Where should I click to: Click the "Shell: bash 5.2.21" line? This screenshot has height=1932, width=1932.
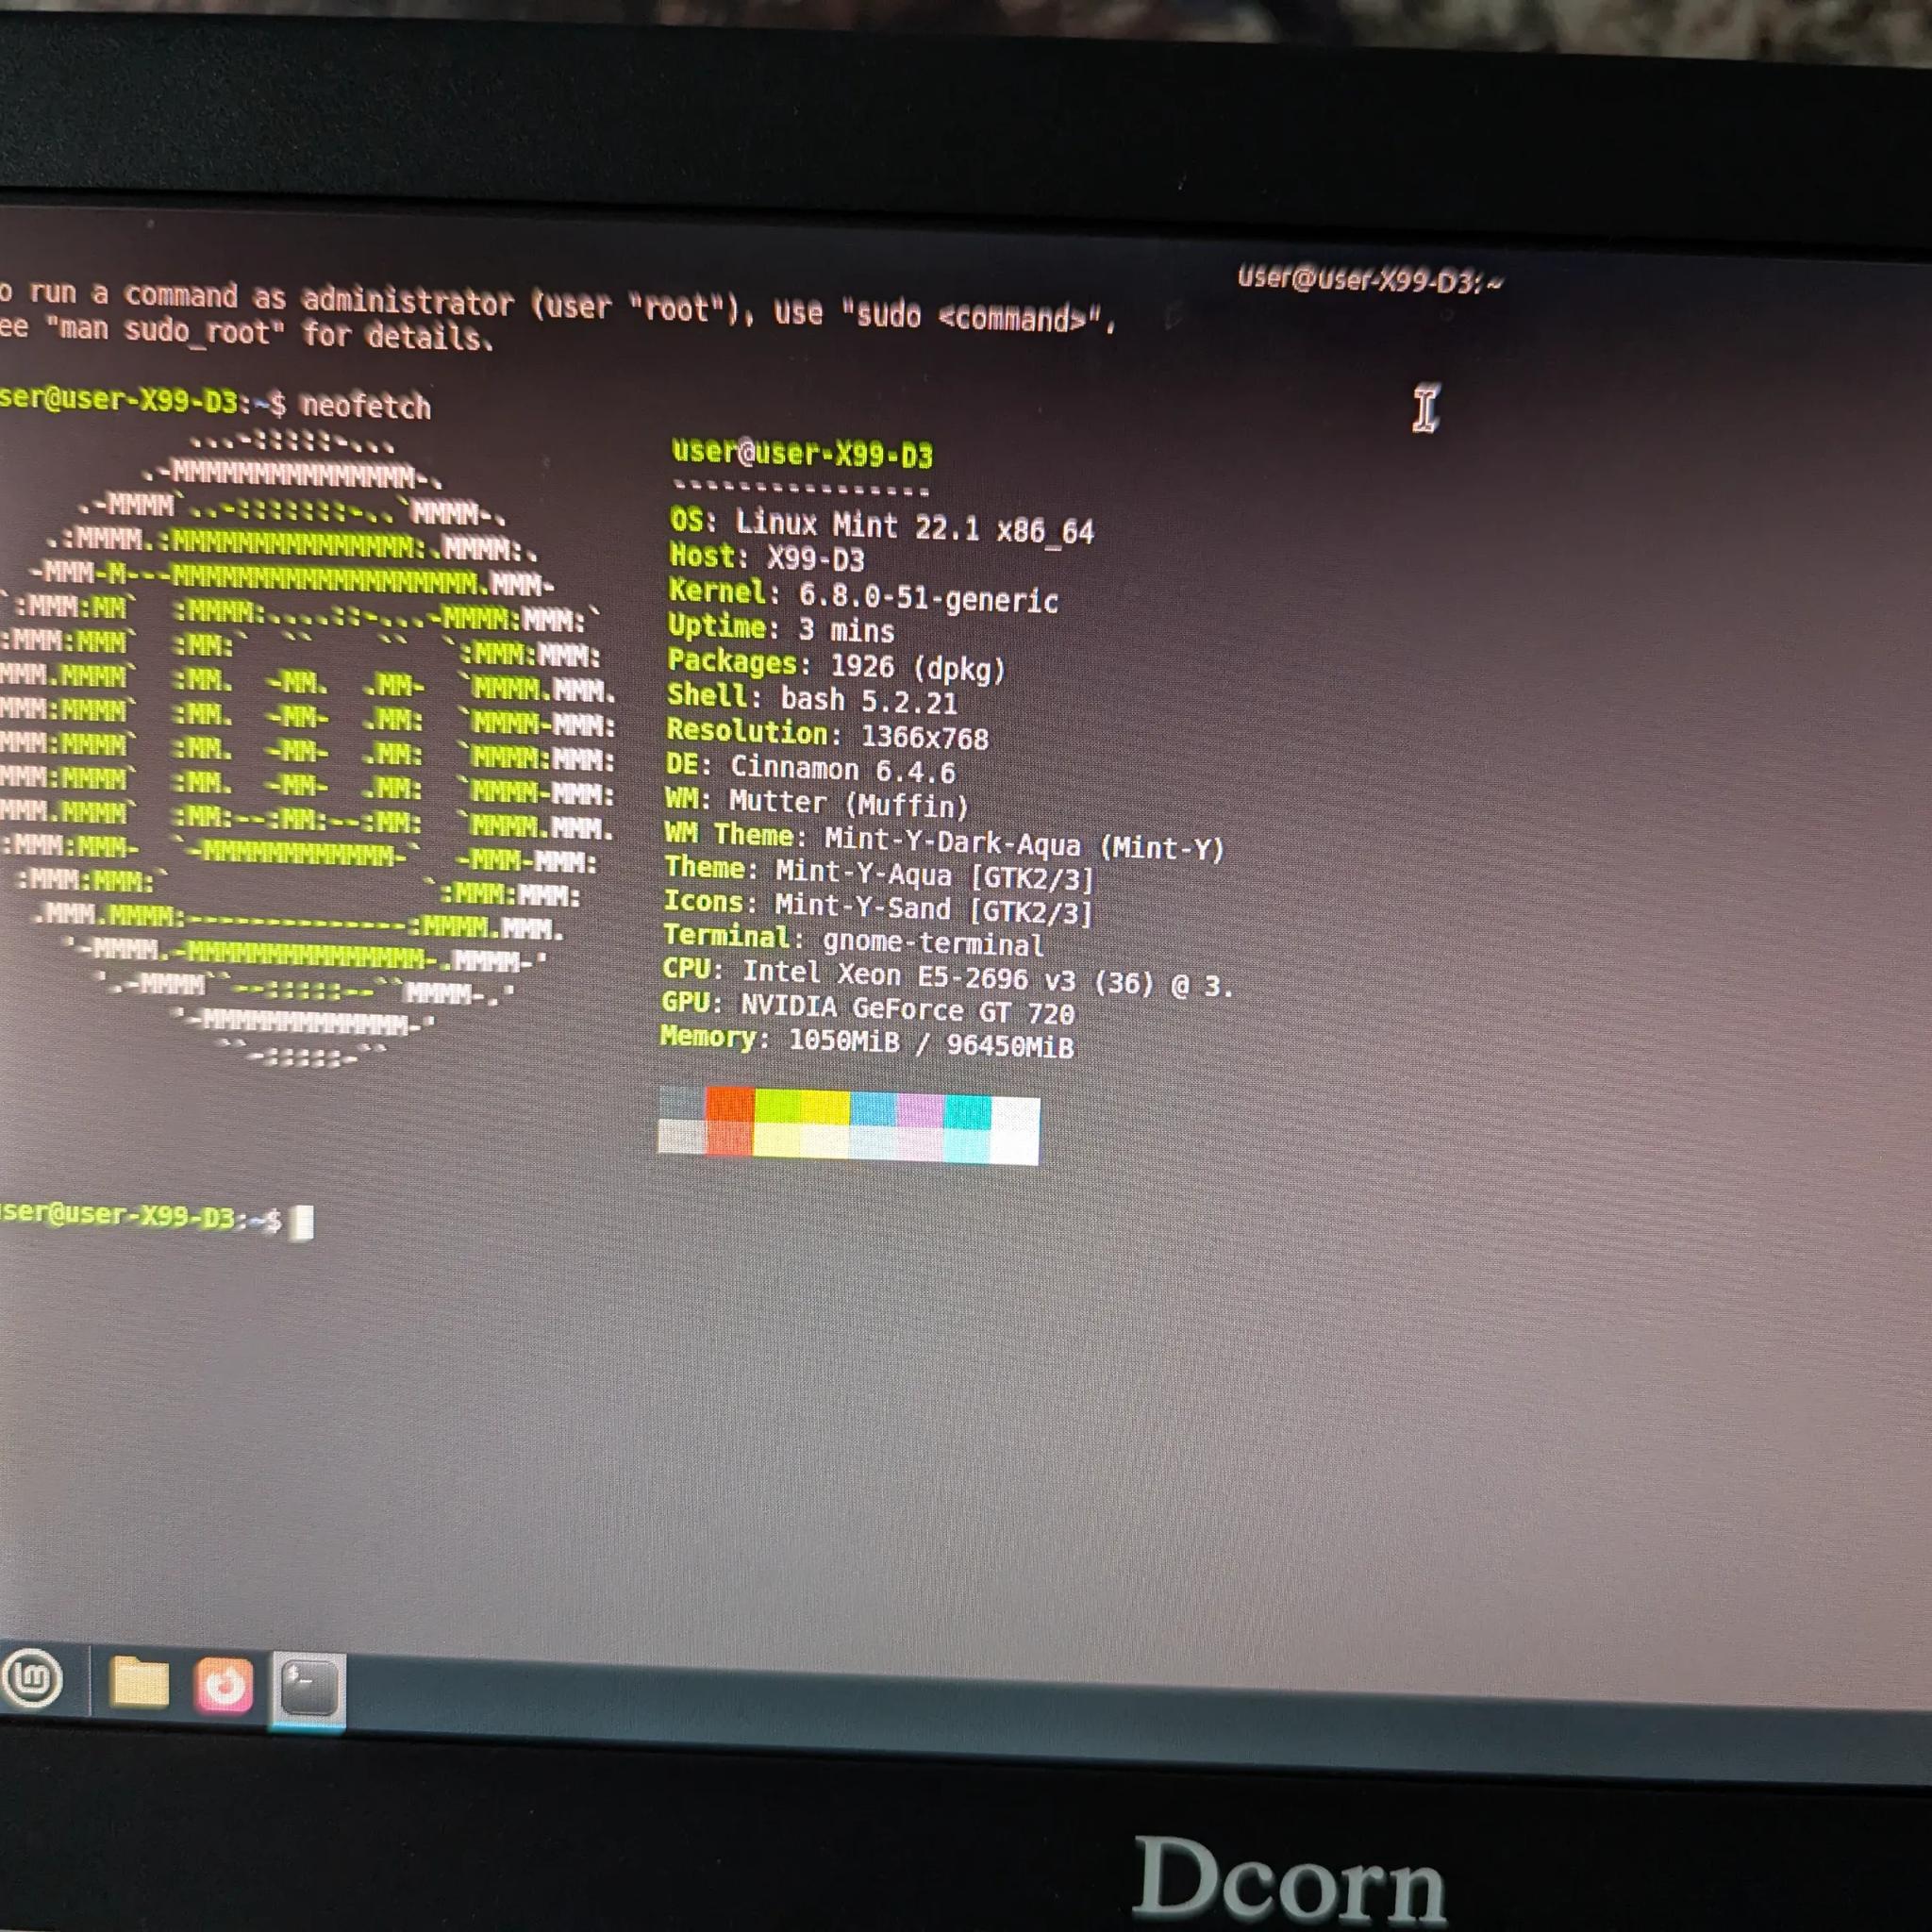pyautogui.click(x=812, y=699)
